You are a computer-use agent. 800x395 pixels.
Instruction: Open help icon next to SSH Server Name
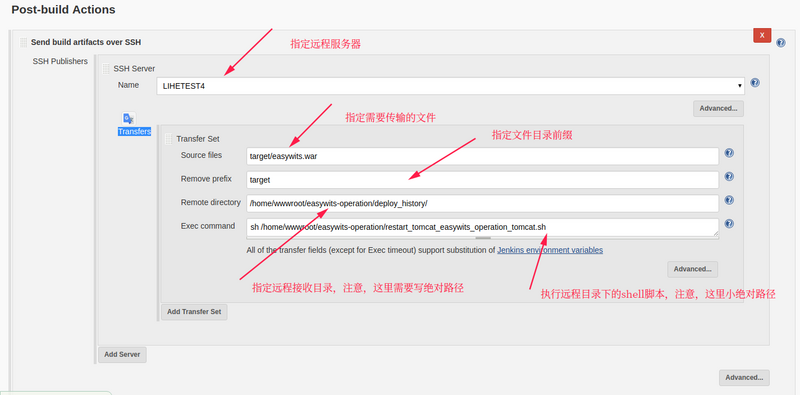tap(755, 83)
